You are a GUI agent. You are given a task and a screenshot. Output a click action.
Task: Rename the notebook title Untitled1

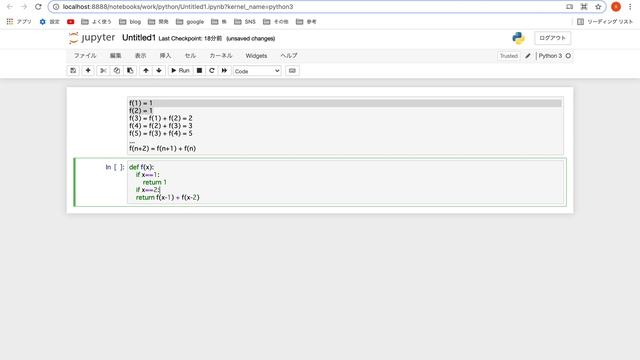[x=139, y=38]
